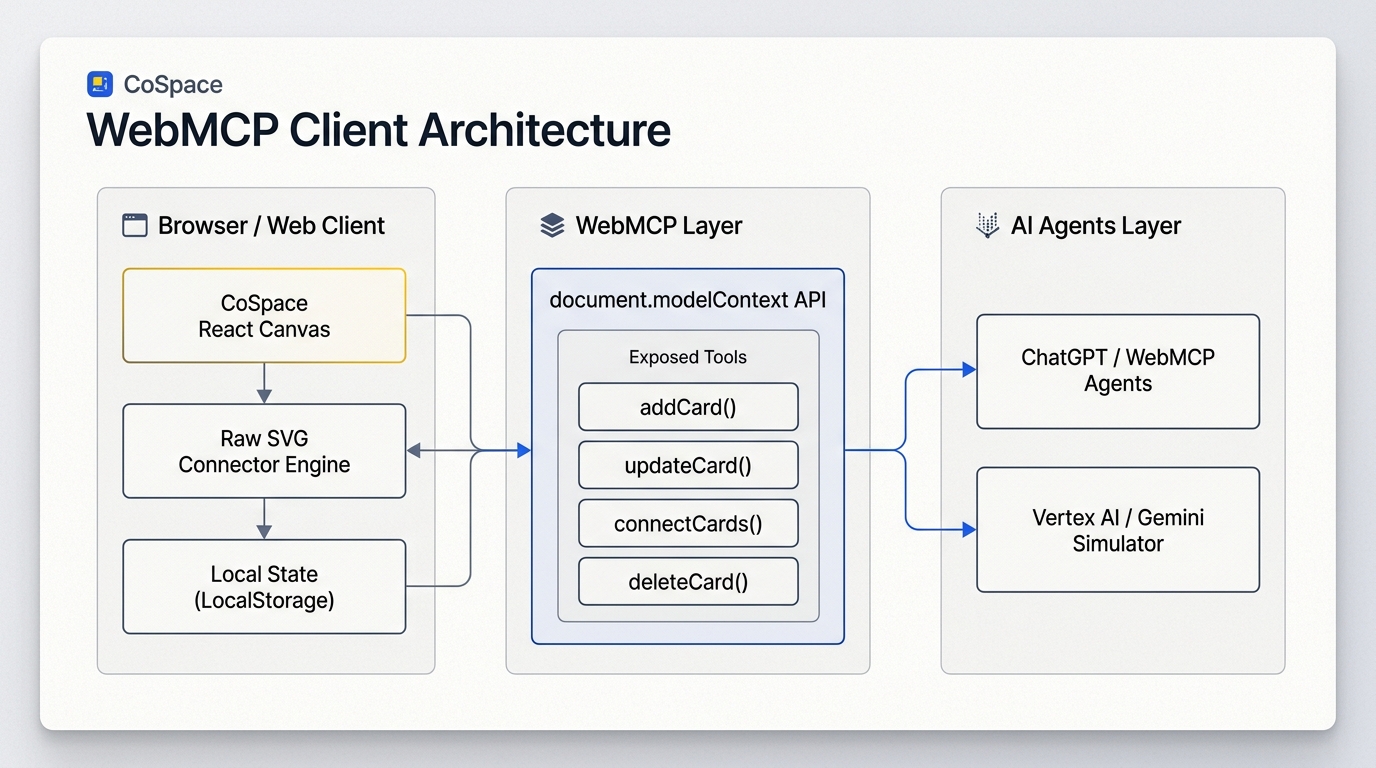The width and height of the screenshot is (1376, 768).
Task: Click the connectCards() tool
Action: click(688, 523)
